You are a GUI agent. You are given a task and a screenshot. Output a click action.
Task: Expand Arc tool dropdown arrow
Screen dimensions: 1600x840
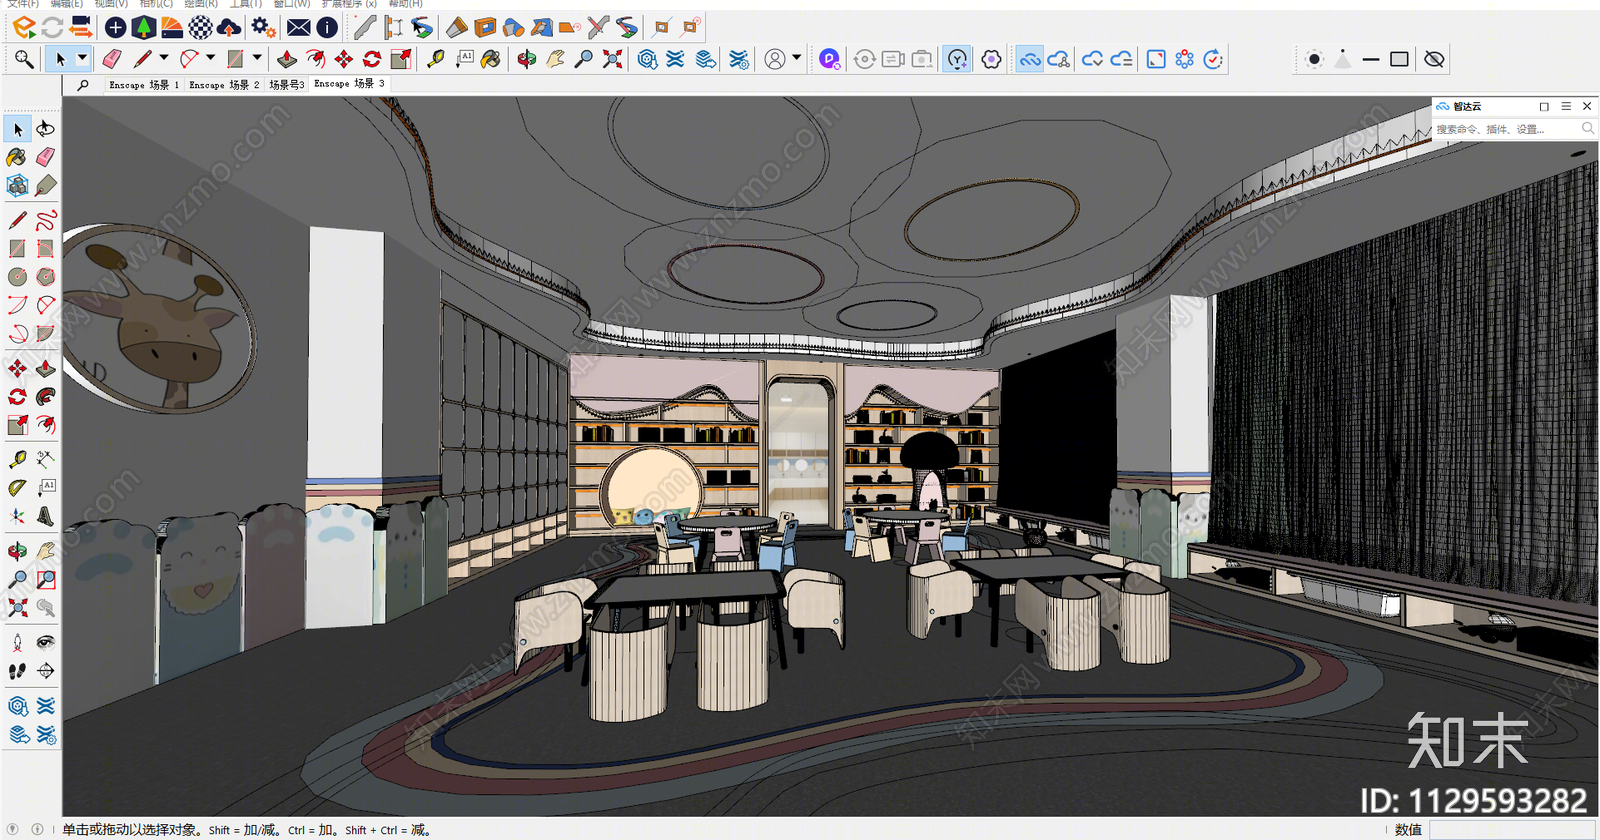tap(210, 59)
